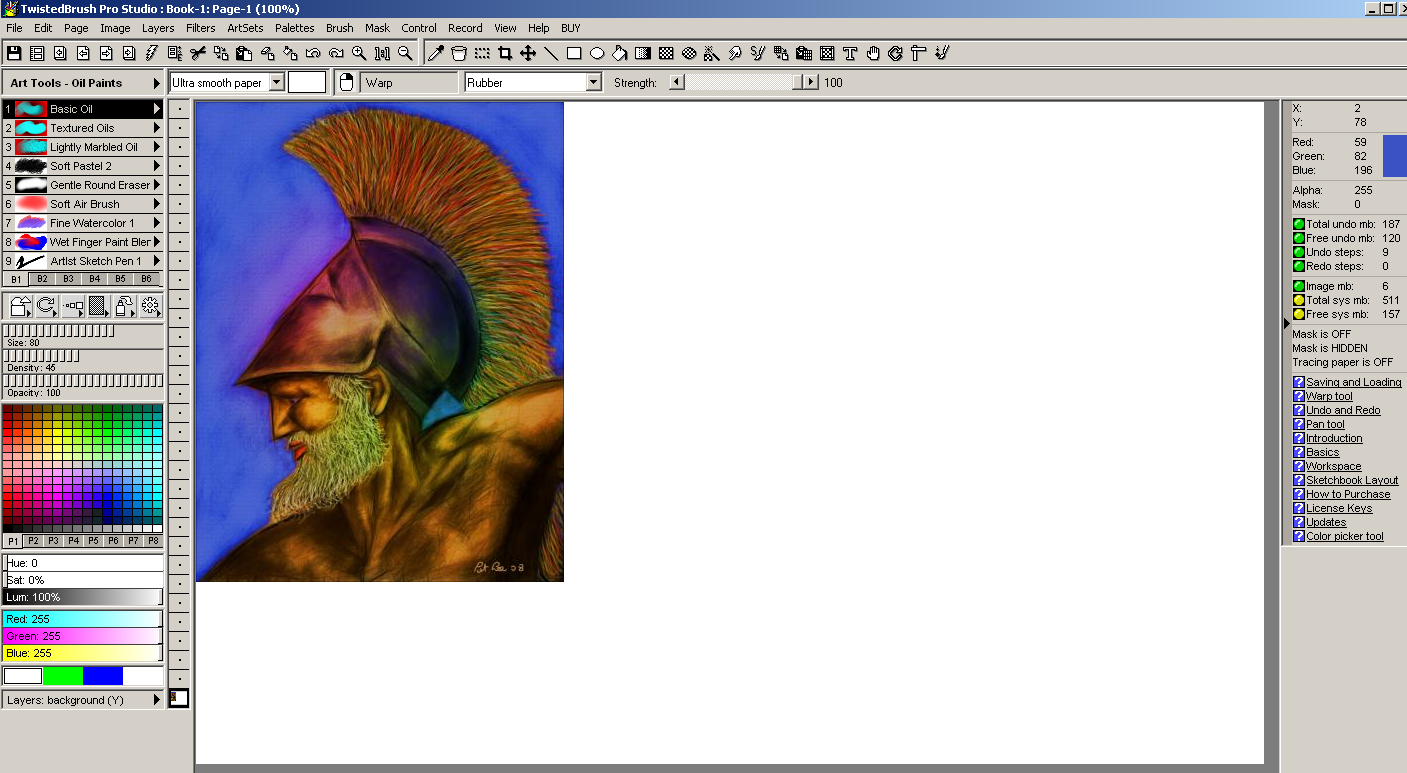Select the Rectangle shape tool
The height and width of the screenshot is (773, 1407).
(x=574, y=53)
